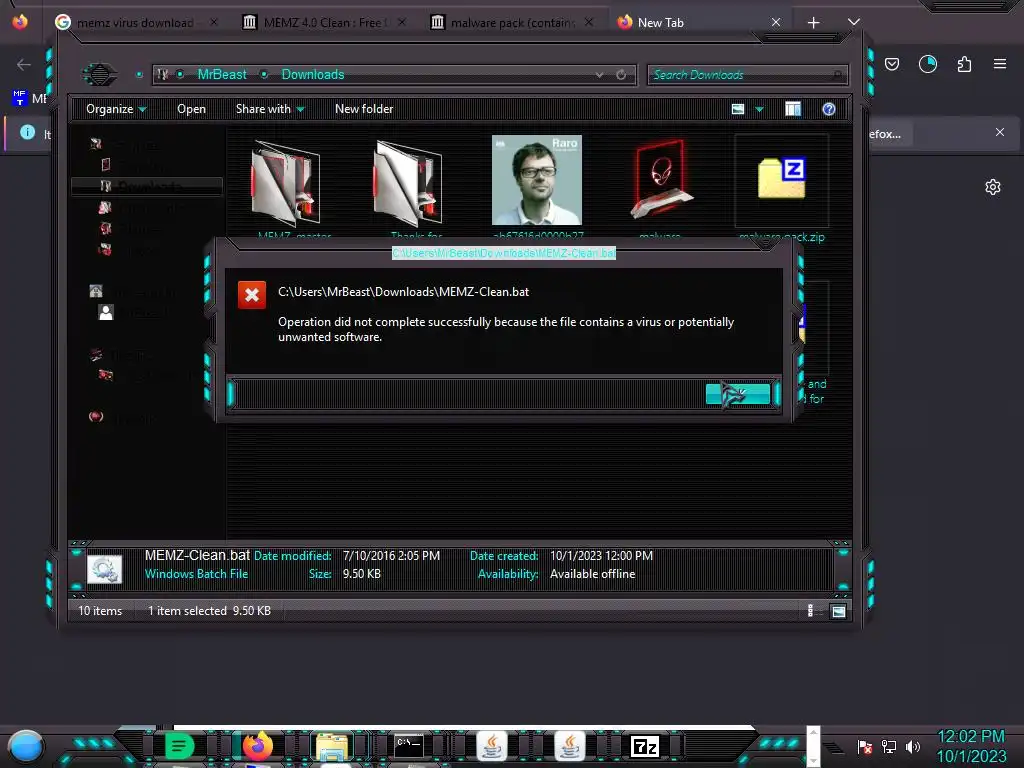Image resolution: width=1024 pixels, height=768 pixels.
Task: Expand the Share with dropdown
Action: tap(270, 109)
